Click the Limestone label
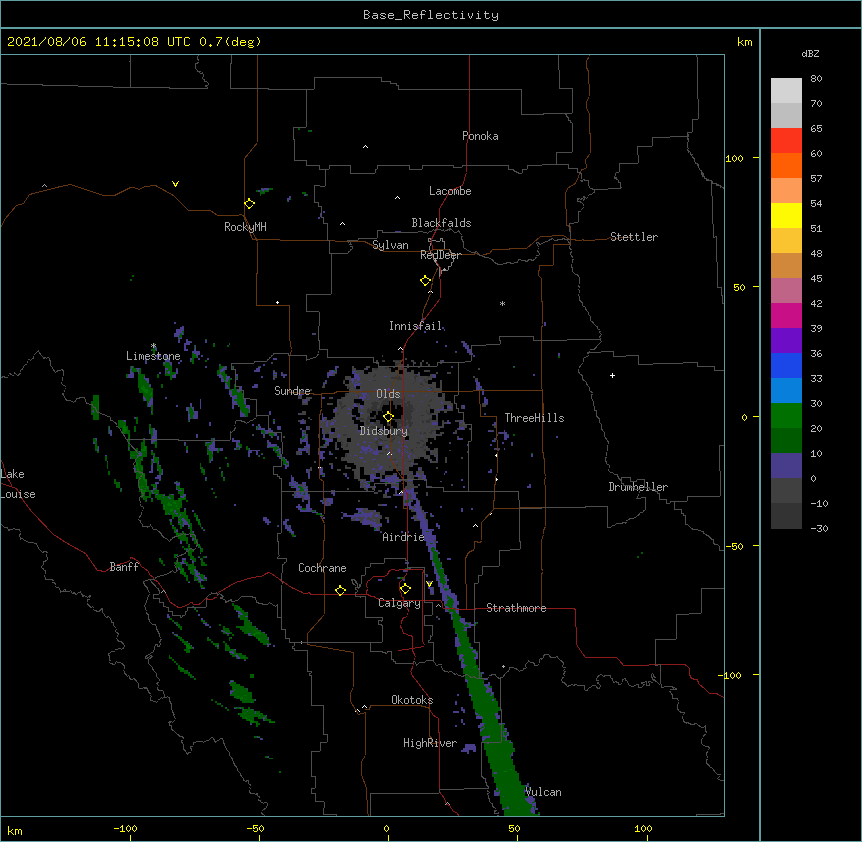 click(x=153, y=356)
